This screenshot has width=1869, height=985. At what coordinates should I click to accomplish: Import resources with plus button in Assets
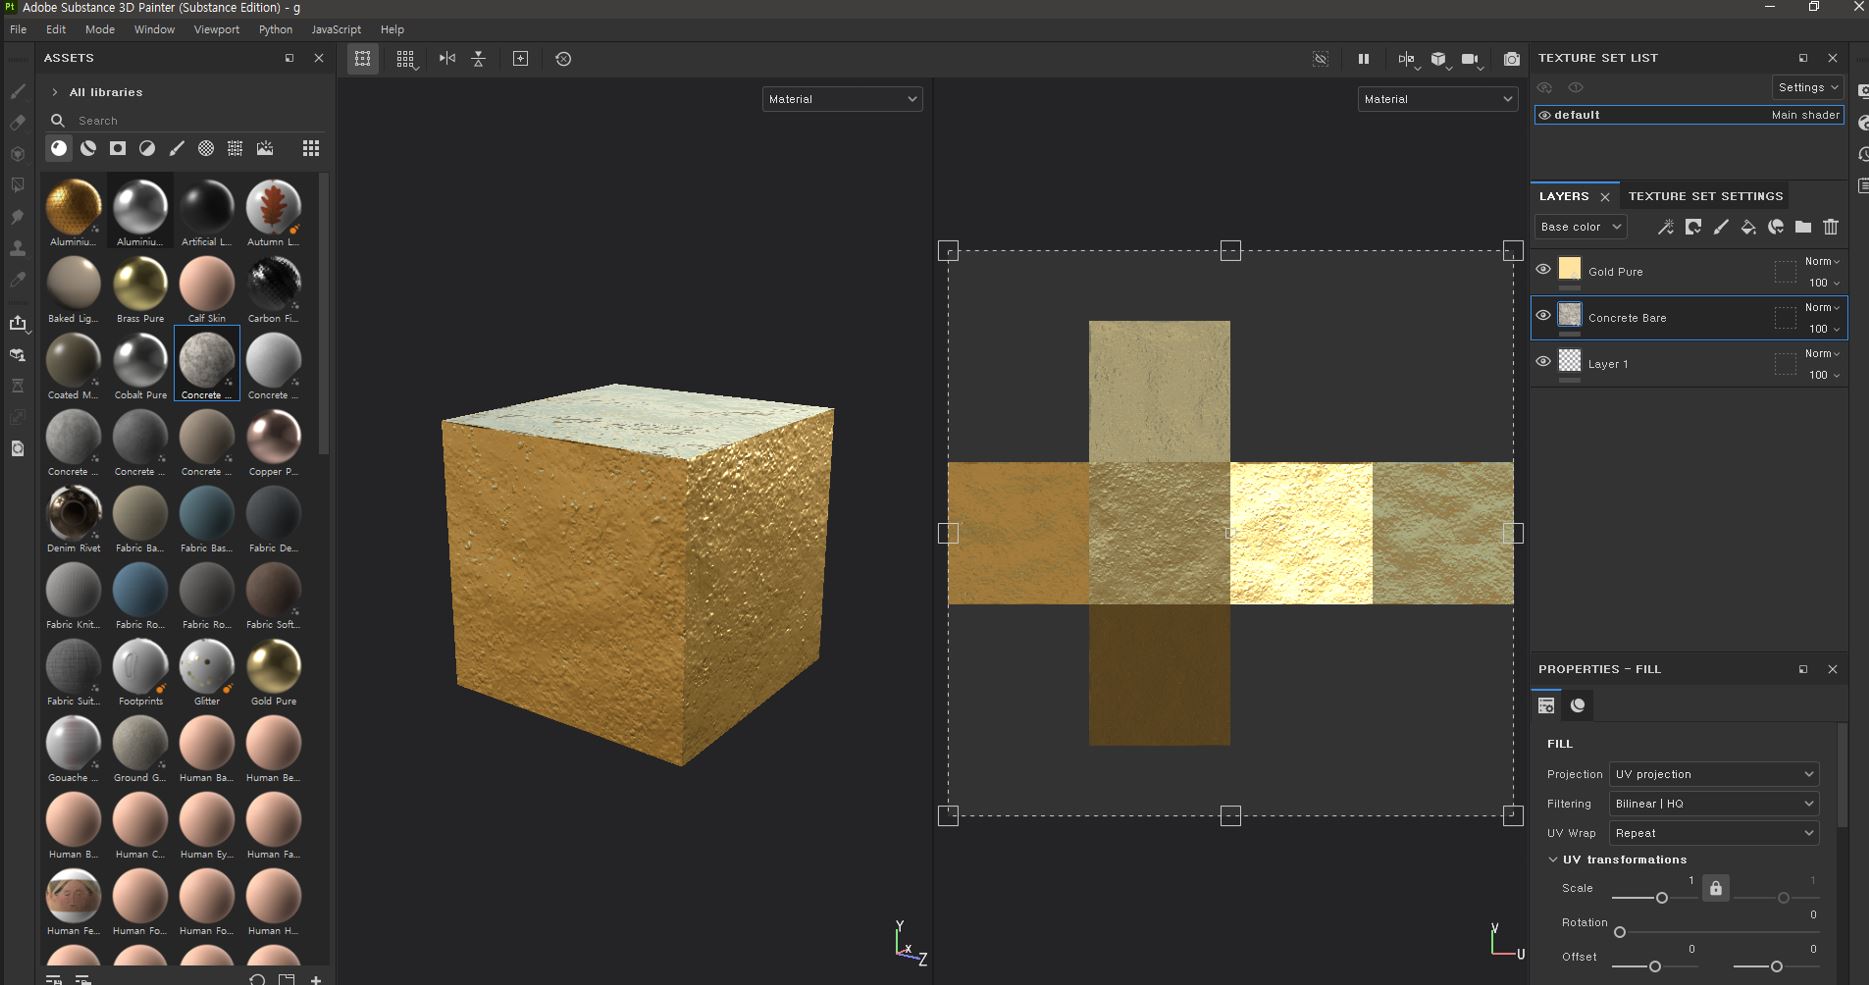tap(316, 979)
